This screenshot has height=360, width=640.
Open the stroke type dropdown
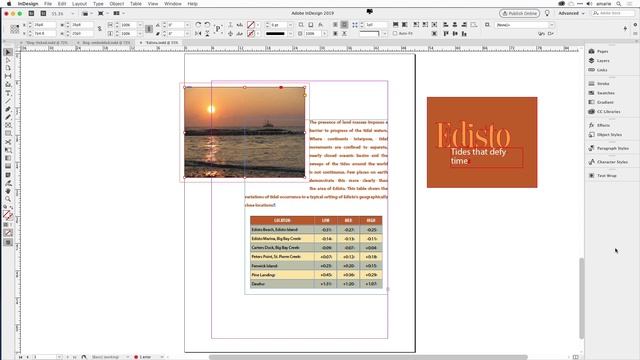coord(290,33)
